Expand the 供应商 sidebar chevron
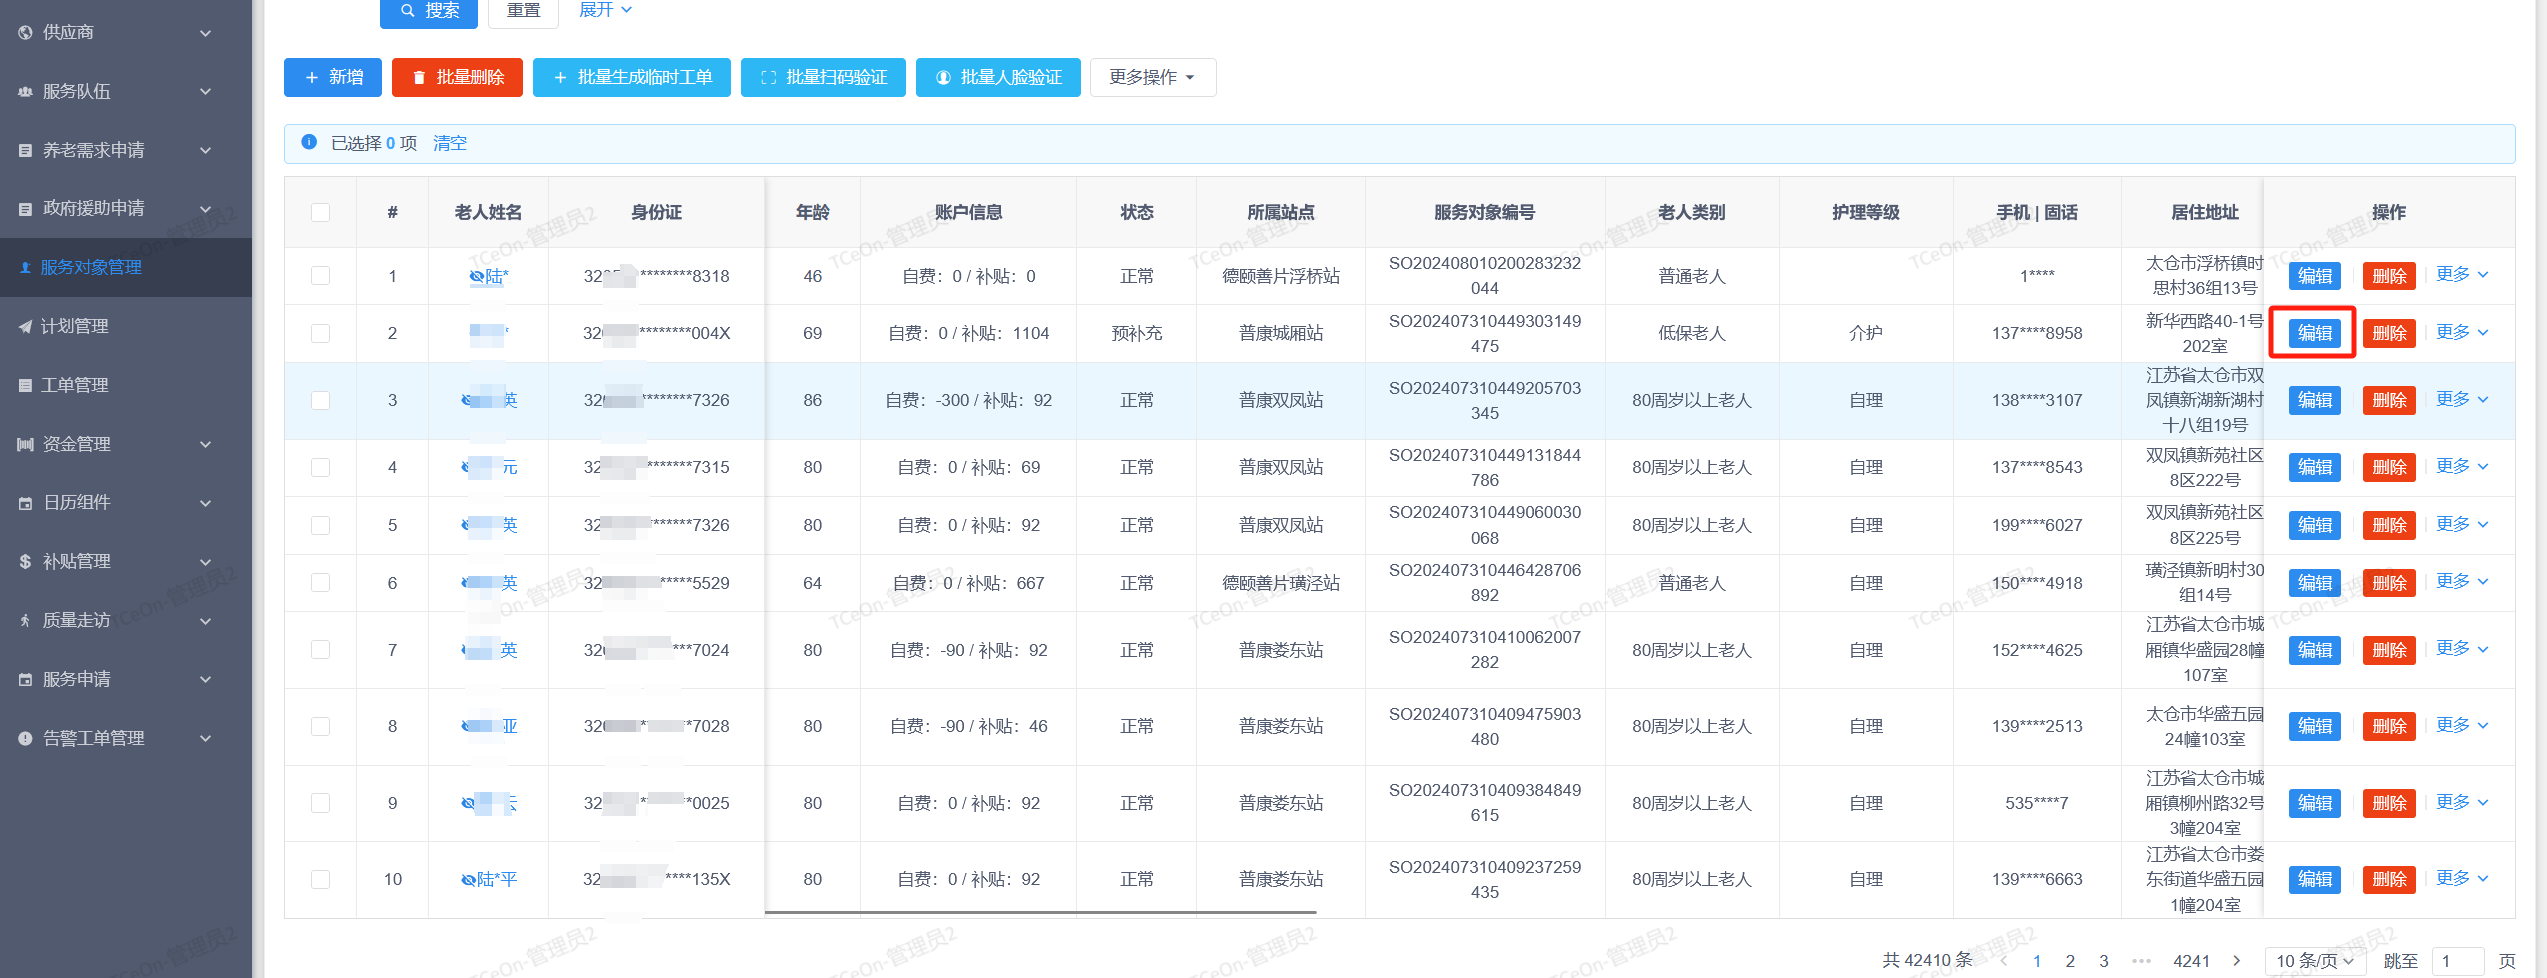Viewport: 2547px width, 978px height. 205,33
